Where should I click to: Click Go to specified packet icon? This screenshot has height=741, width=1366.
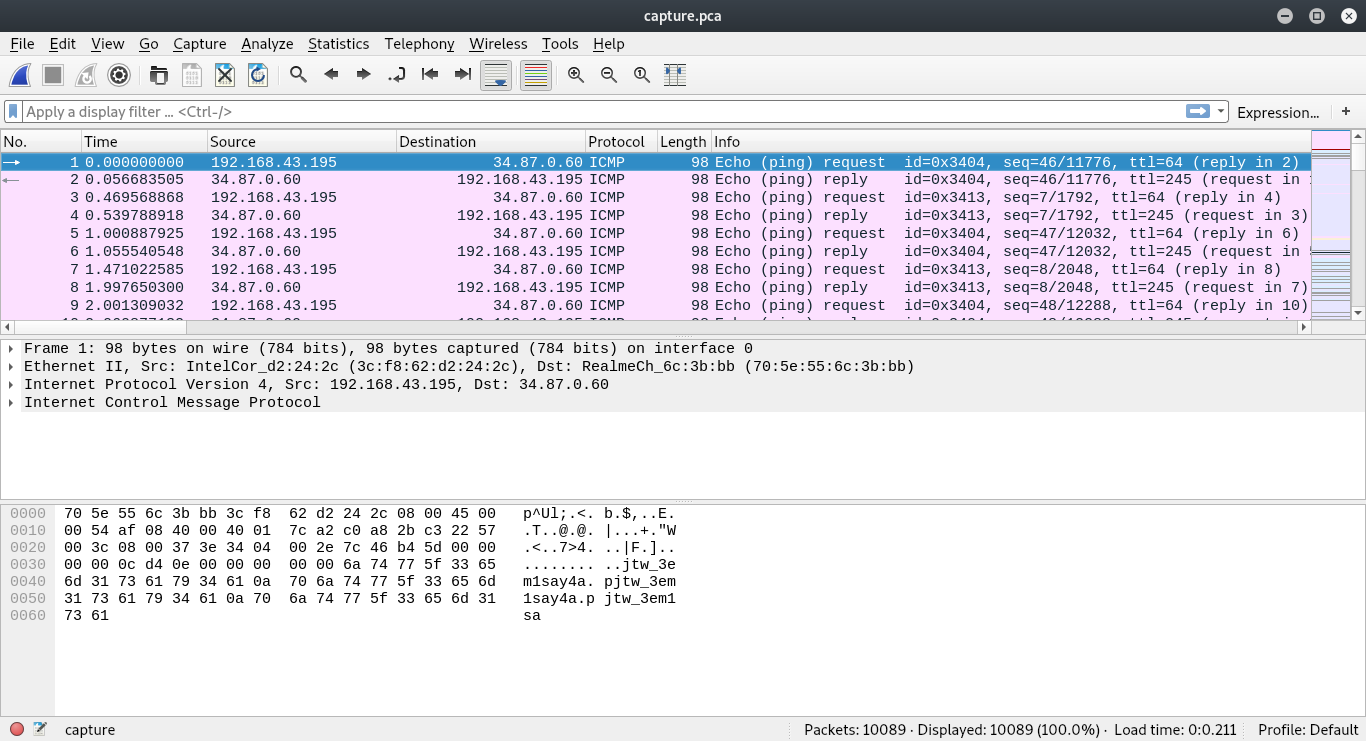pyautogui.click(x=397, y=75)
